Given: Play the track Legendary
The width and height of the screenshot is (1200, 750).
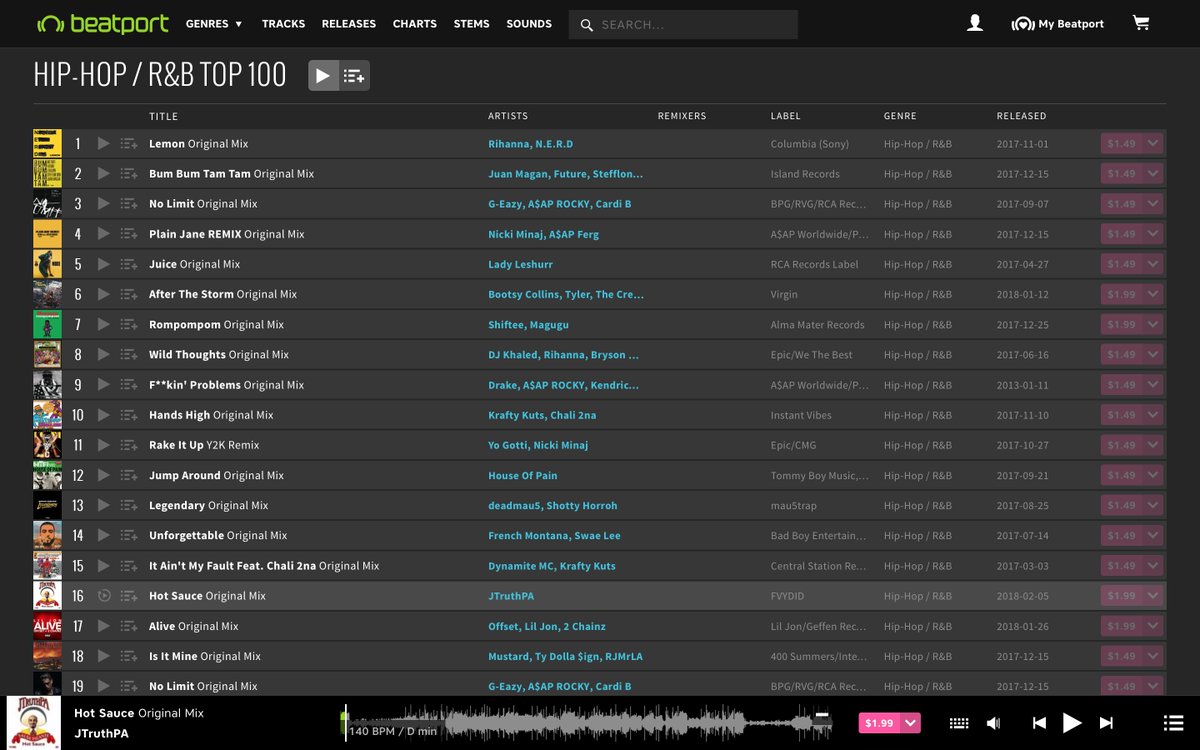Looking at the screenshot, I should click(104, 505).
